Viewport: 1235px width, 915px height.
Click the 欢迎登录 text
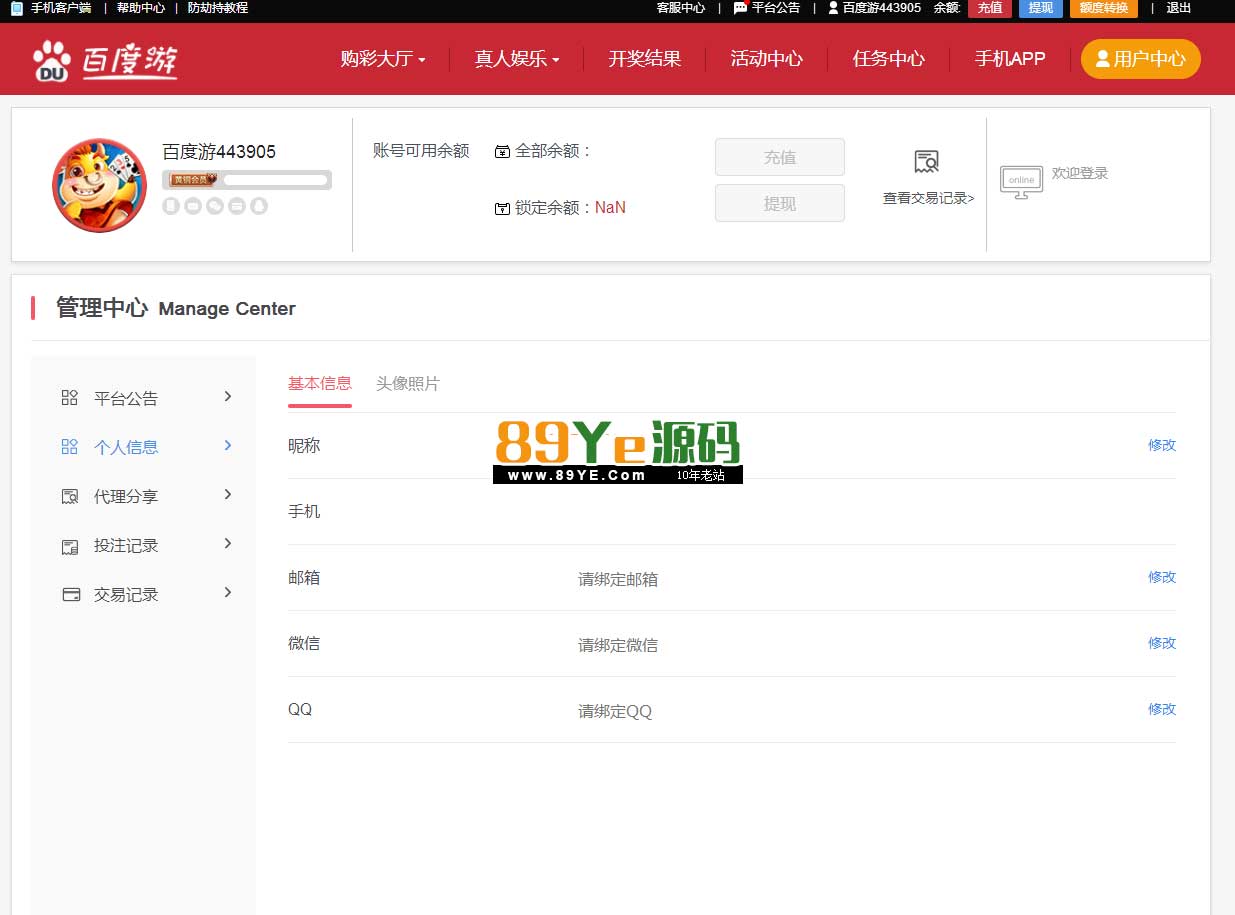click(x=1080, y=173)
